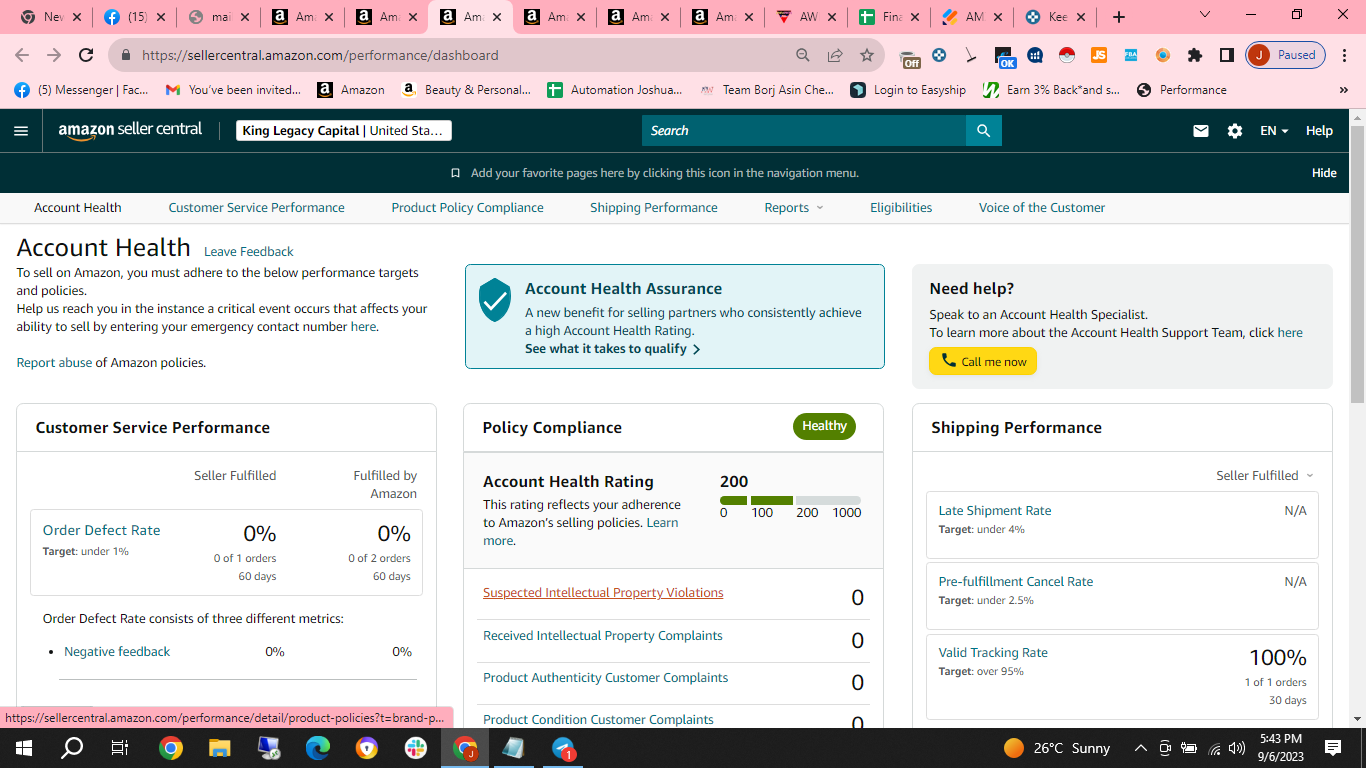Open the Login to Easyship bookmark
The height and width of the screenshot is (768, 1366).
[x=908, y=90]
